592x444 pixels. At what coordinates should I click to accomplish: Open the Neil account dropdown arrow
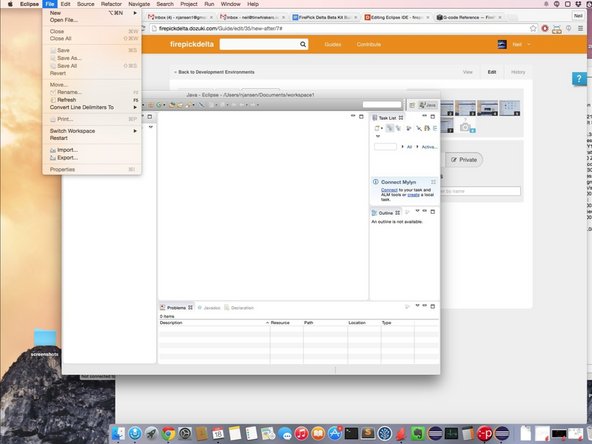[529, 44]
